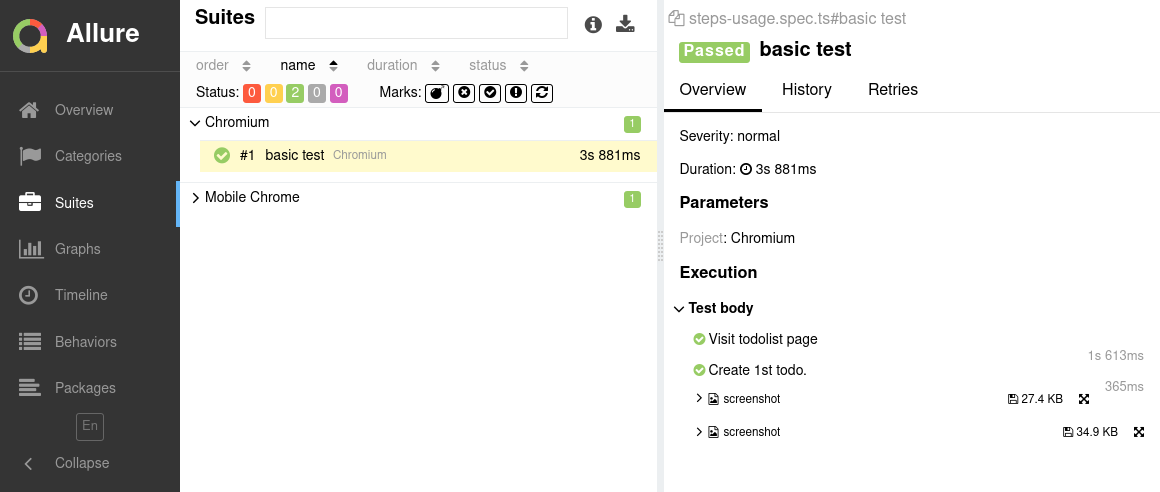The width and height of the screenshot is (1160, 492).
Task: Collapse the Chromium suite
Action: tap(196, 123)
